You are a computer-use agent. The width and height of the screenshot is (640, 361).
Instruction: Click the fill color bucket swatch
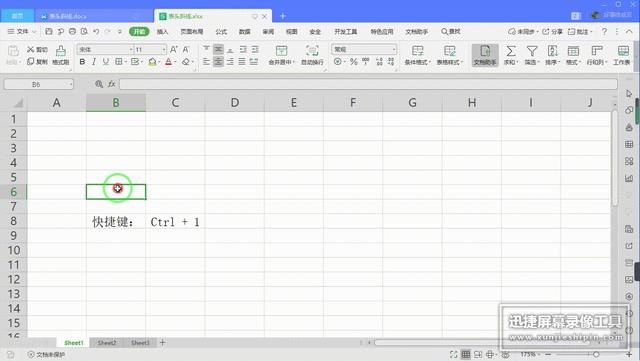pos(152,62)
